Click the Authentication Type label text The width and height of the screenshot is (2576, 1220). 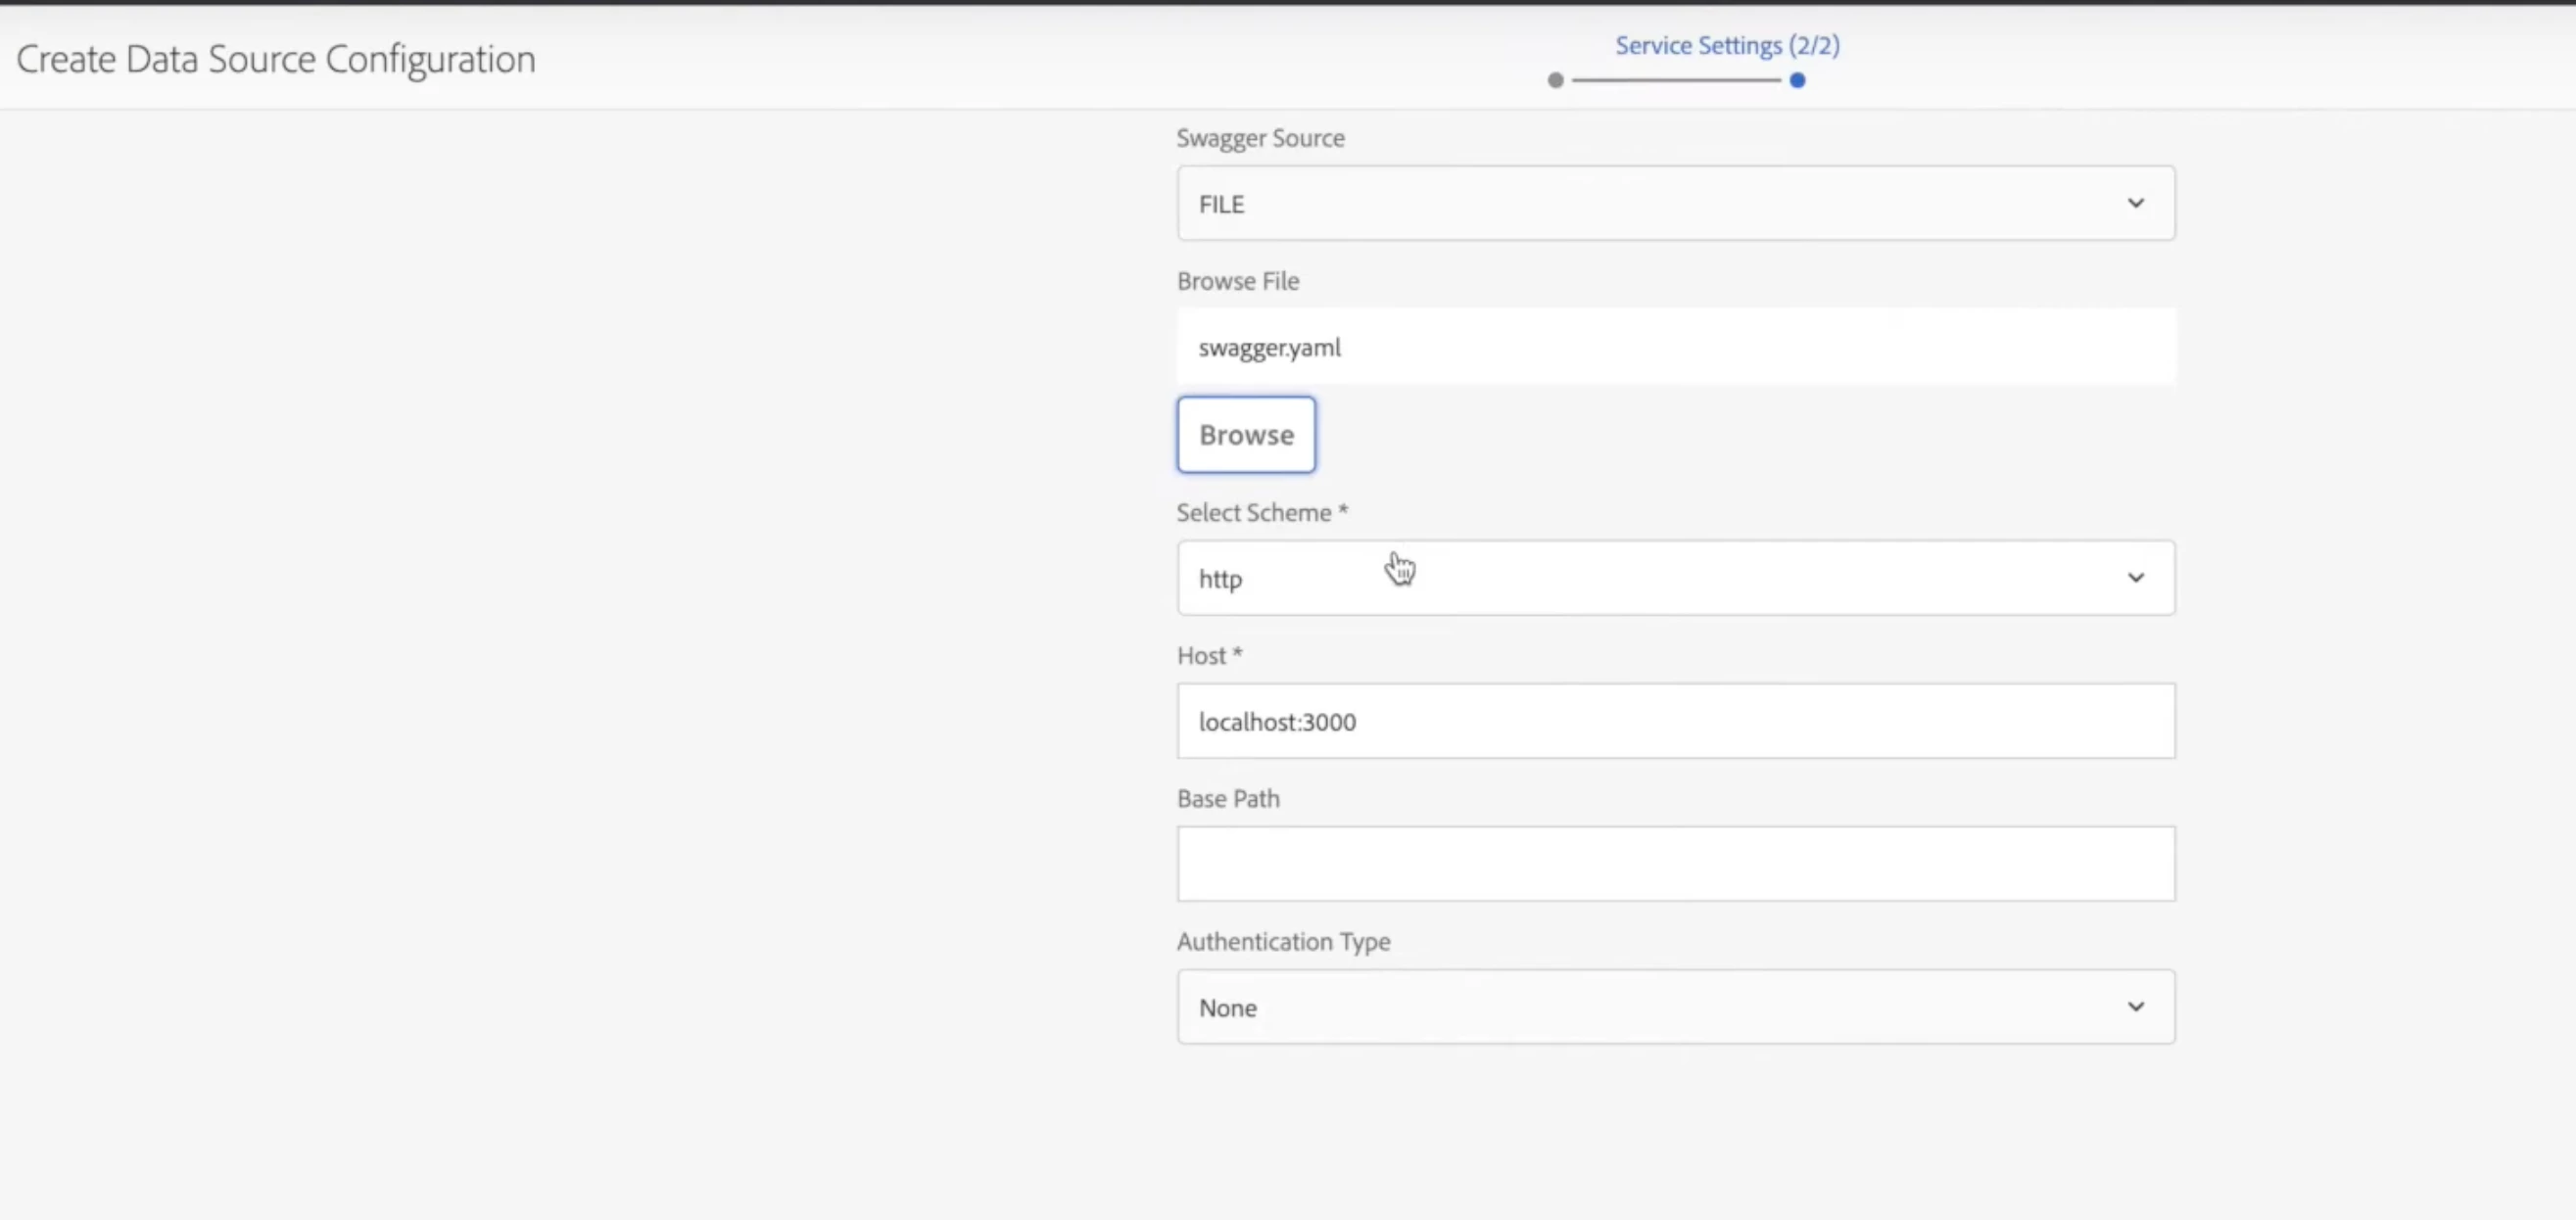(x=1283, y=941)
